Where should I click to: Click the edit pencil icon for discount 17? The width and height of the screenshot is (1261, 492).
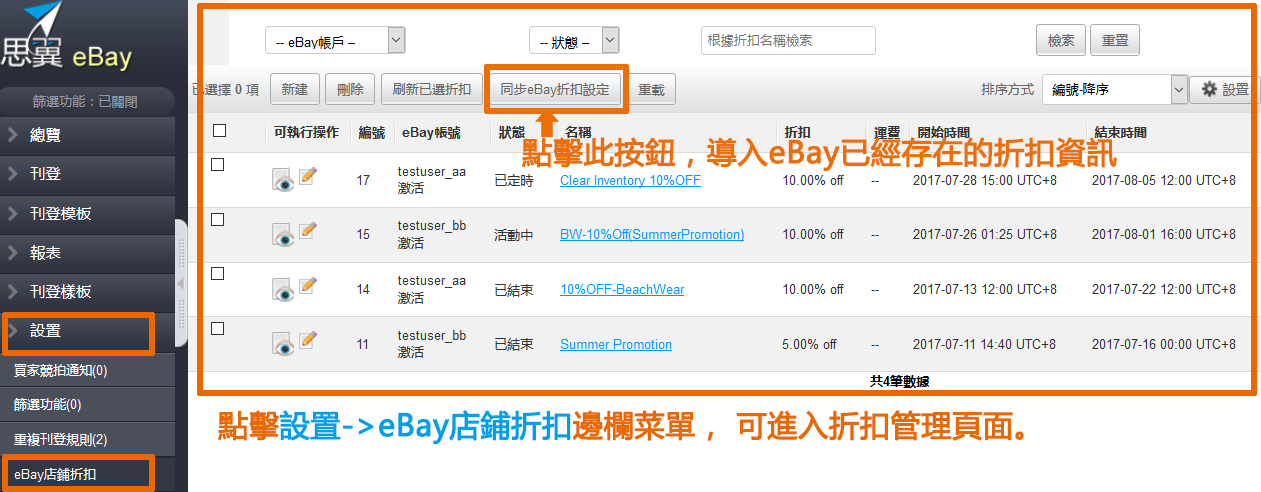click(307, 176)
